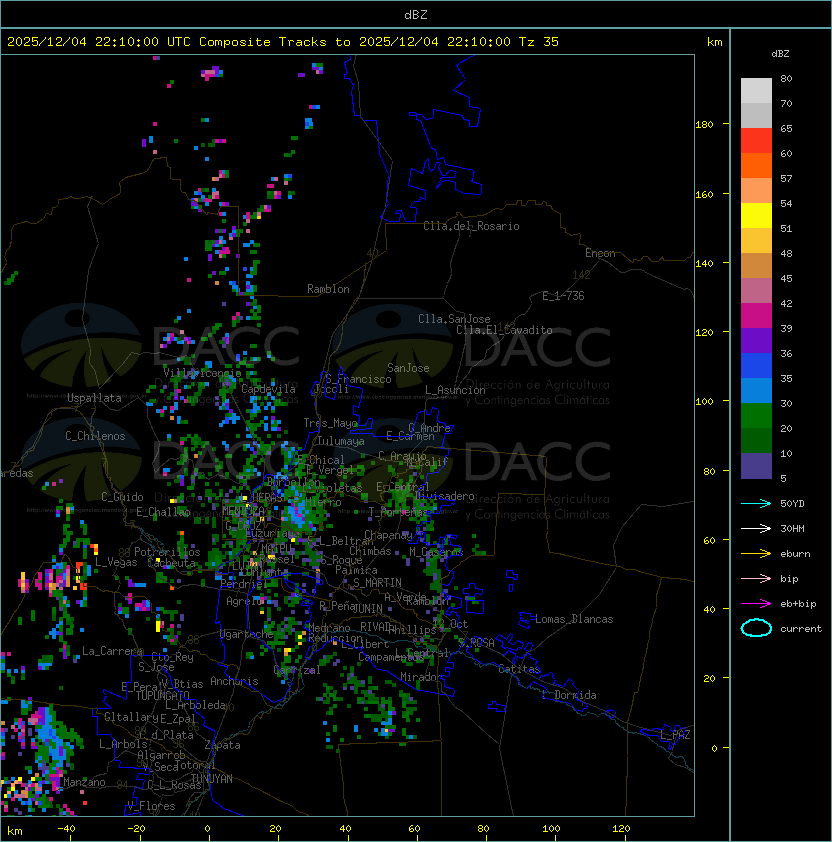Click the 180 km axis tick label
832x842 pixels.
point(704,125)
